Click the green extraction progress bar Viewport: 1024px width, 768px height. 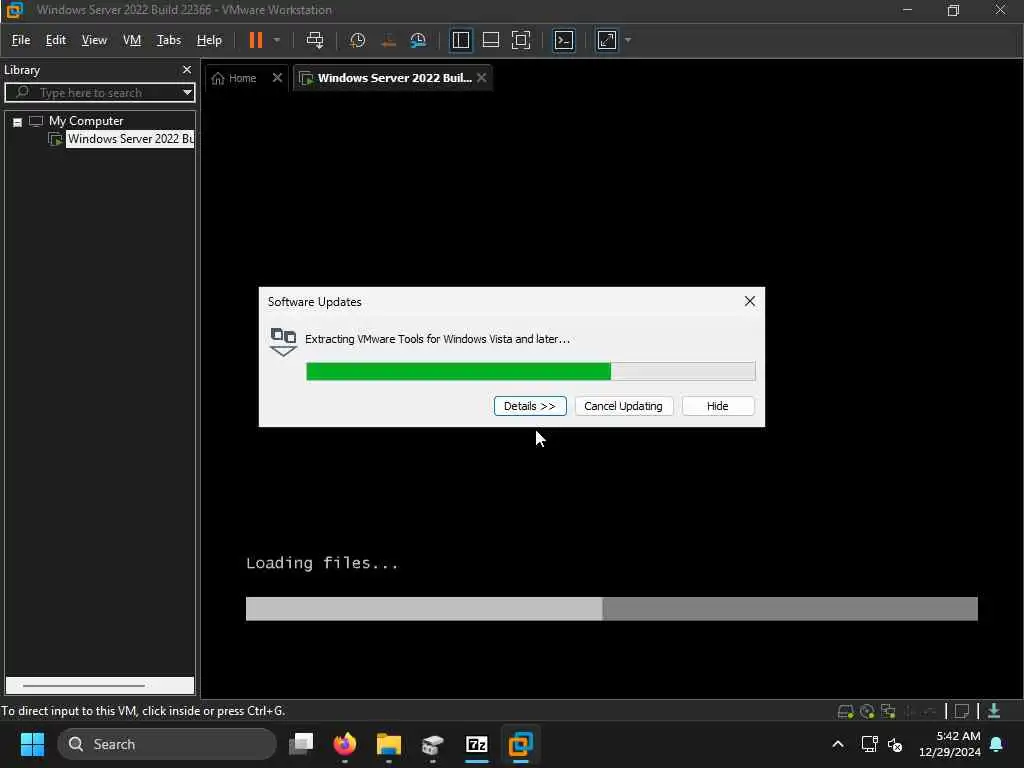(530, 371)
